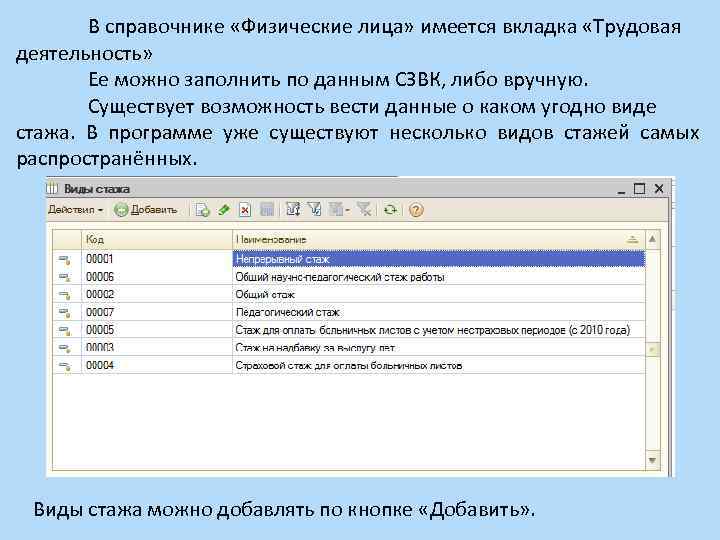Select row icon for code 00002
The height and width of the screenshot is (540, 720).
[x=65, y=295]
